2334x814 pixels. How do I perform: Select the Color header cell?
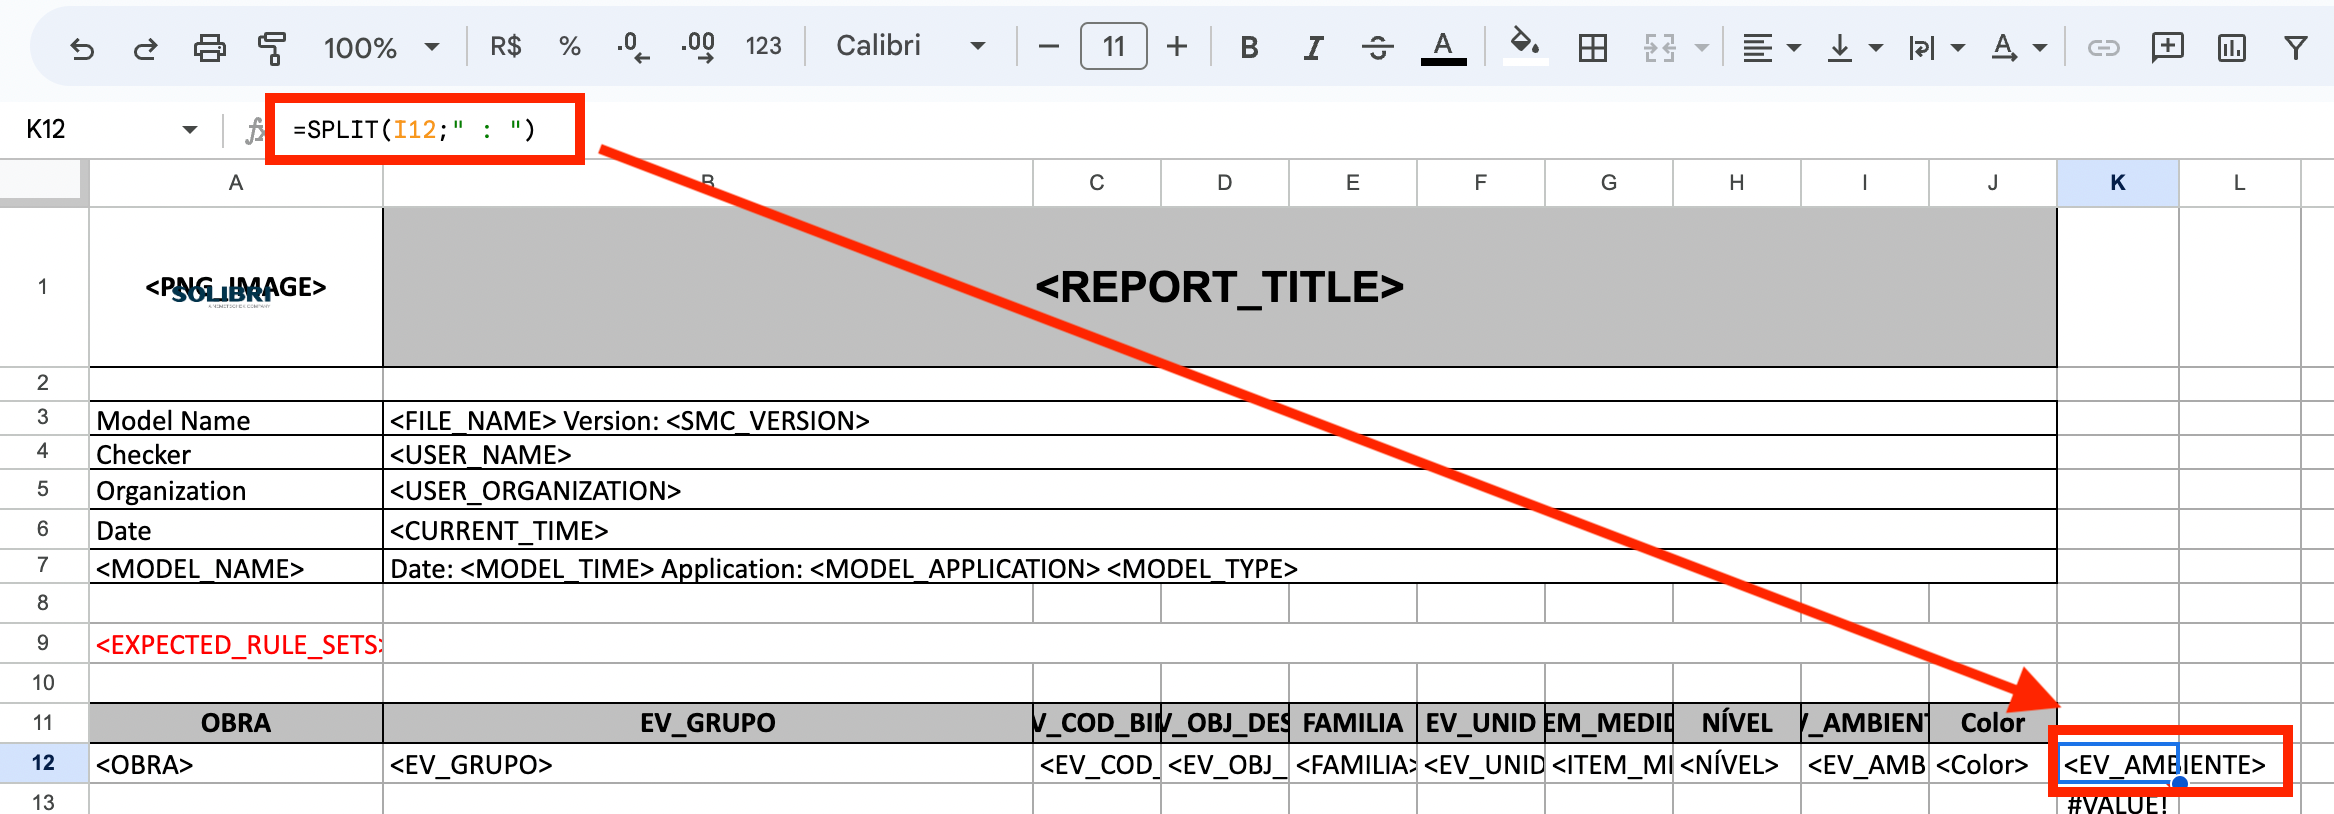1993,723
